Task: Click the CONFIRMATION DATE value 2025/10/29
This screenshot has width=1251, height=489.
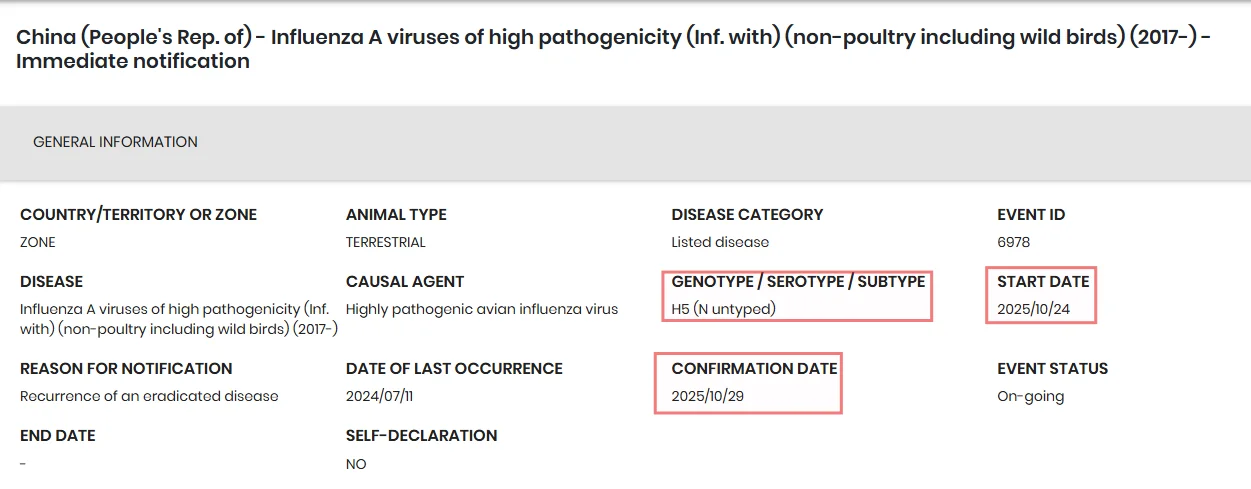Action: pyautogui.click(x=707, y=396)
